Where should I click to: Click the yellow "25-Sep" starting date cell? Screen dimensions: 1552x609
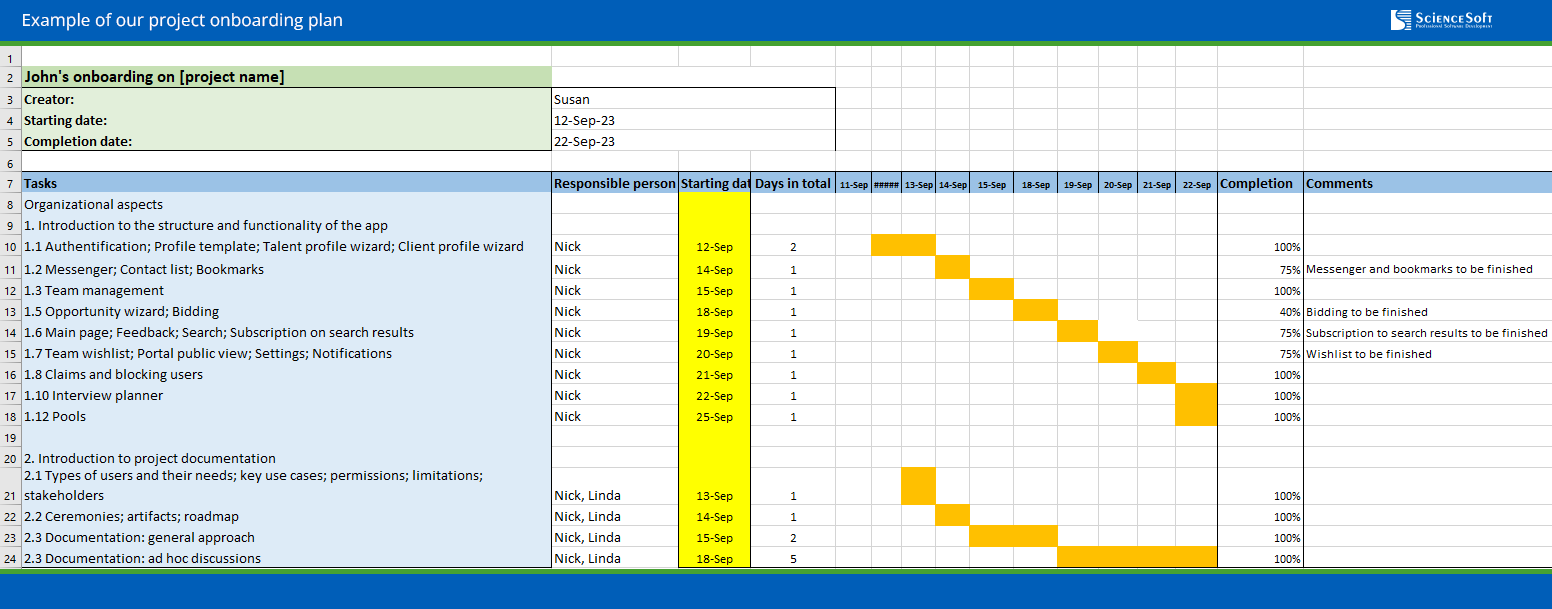pos(714,416)
